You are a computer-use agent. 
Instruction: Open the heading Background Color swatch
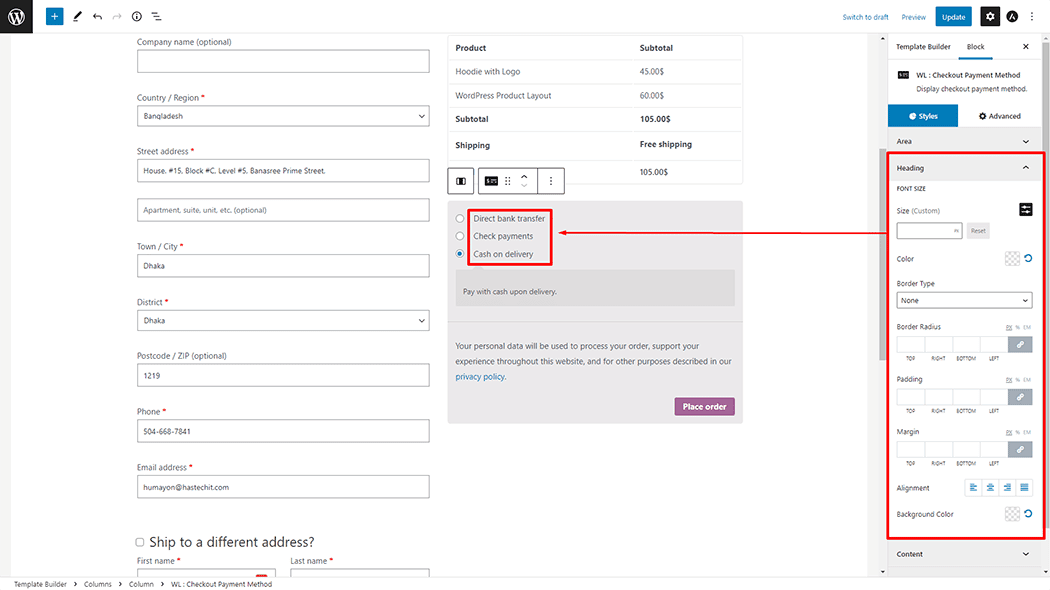1012,514
